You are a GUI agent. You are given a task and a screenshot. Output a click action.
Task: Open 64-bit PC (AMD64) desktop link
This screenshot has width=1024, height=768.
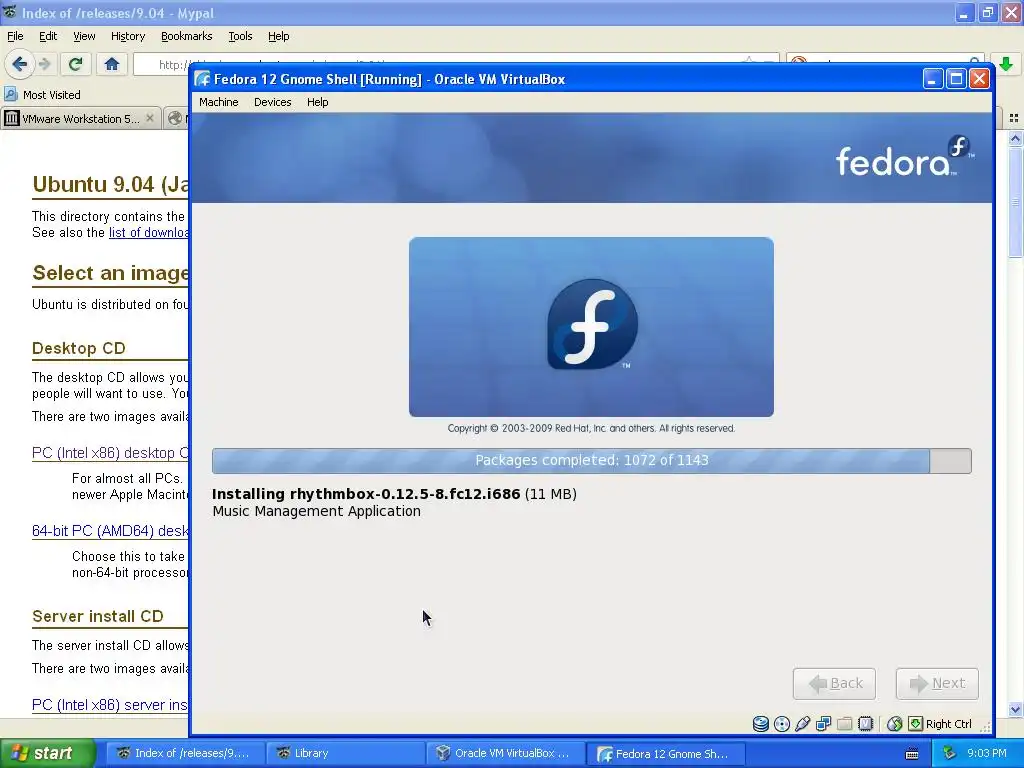[110, 531]
